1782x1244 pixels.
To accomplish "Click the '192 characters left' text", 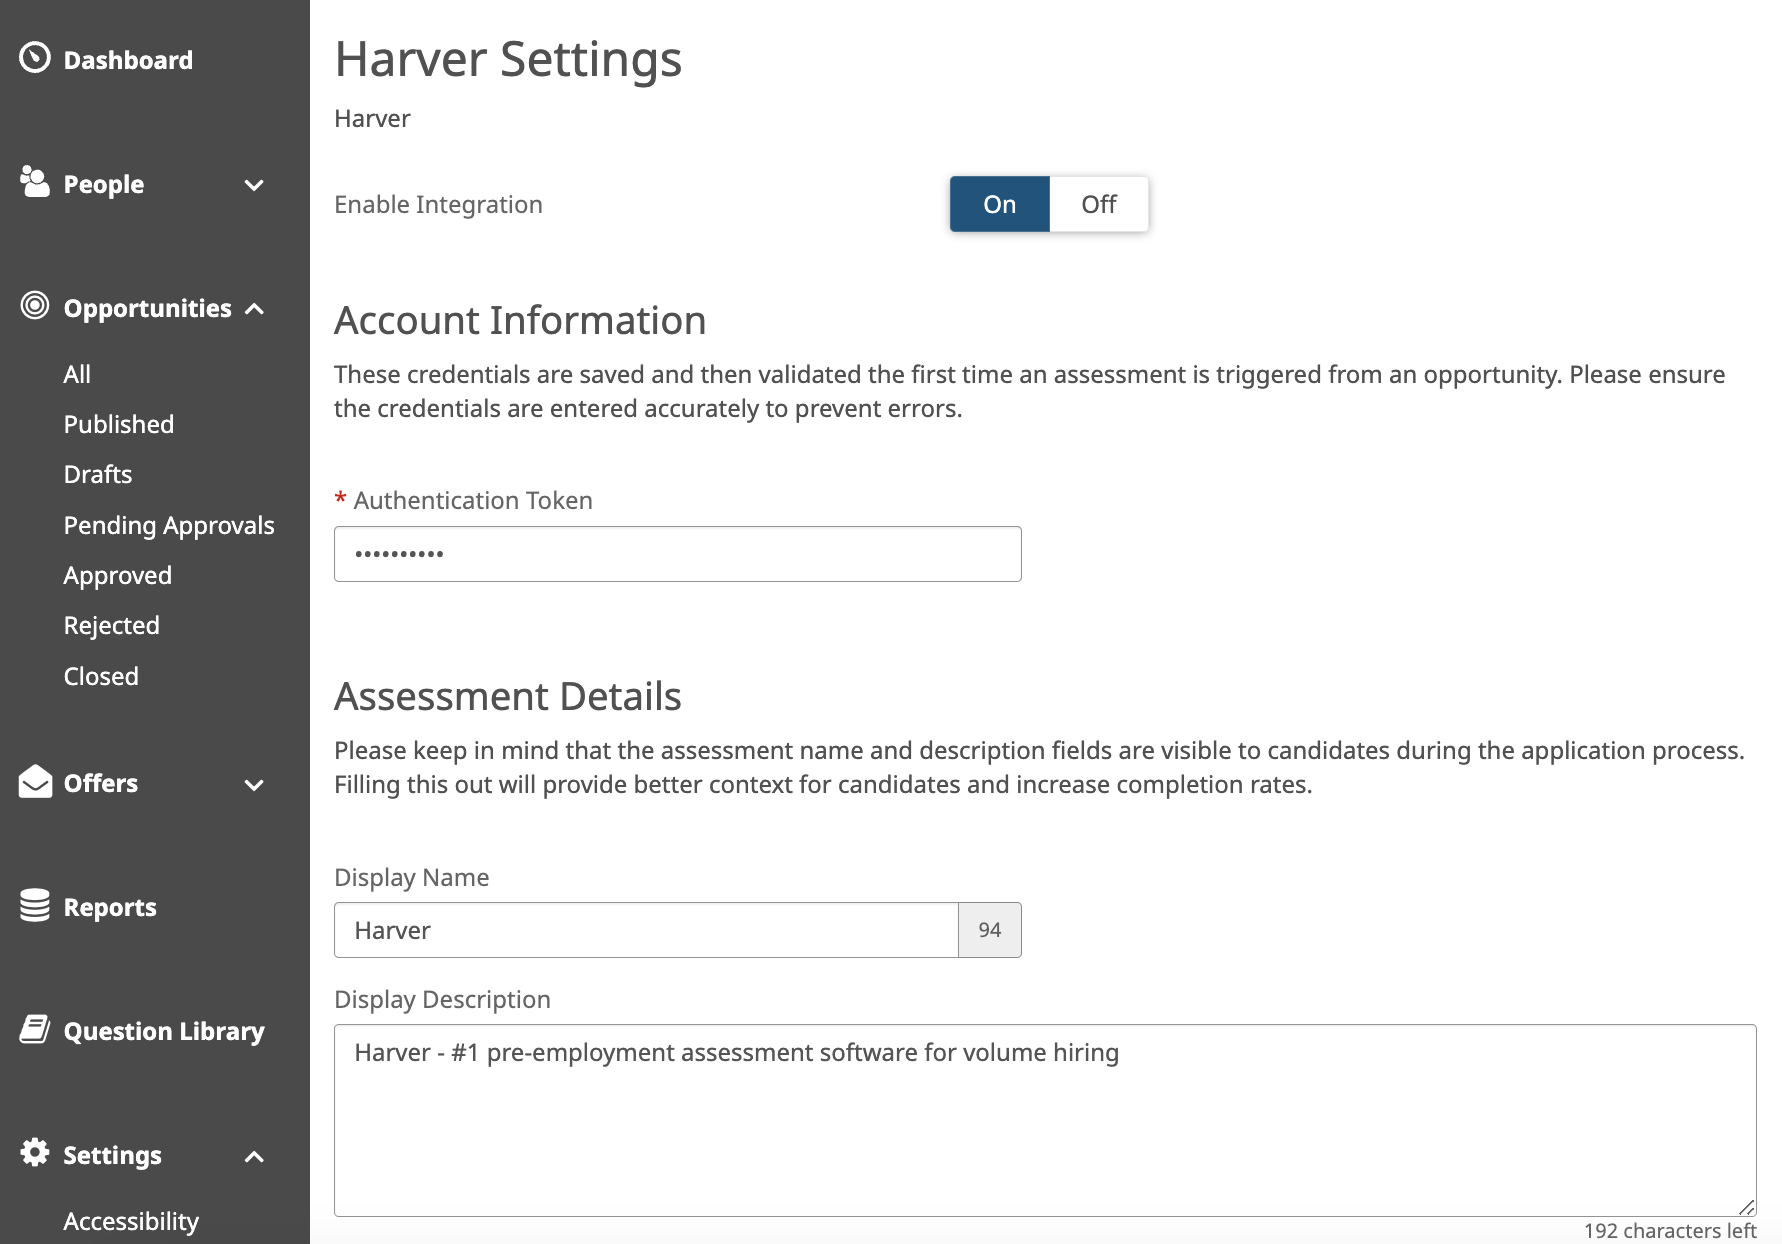I will click(1670, 1231).
